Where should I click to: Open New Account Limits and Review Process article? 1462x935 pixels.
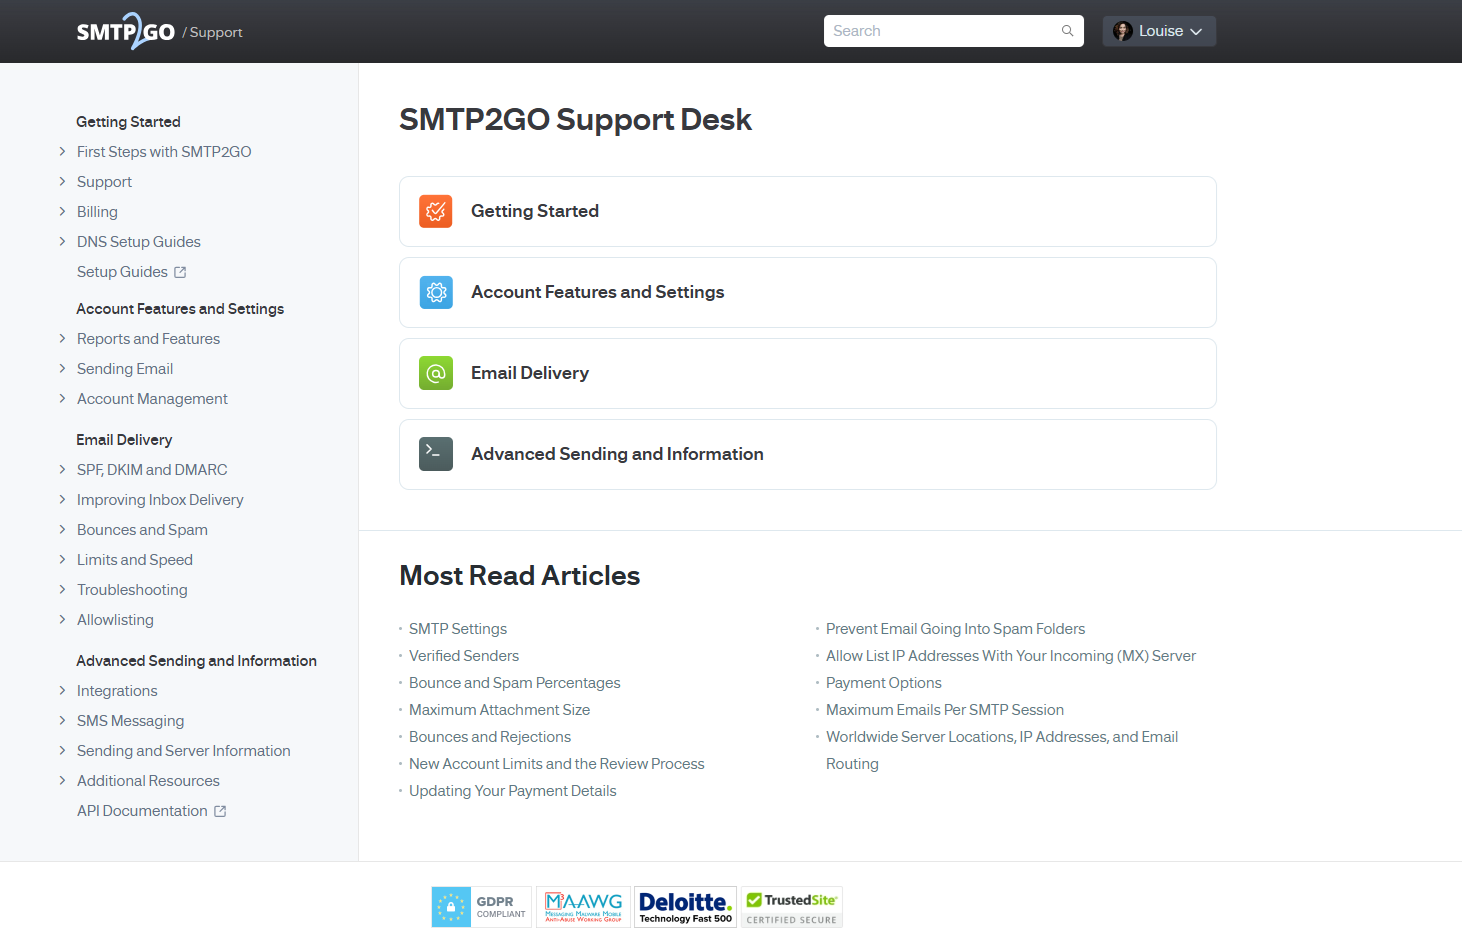[557, 764]
